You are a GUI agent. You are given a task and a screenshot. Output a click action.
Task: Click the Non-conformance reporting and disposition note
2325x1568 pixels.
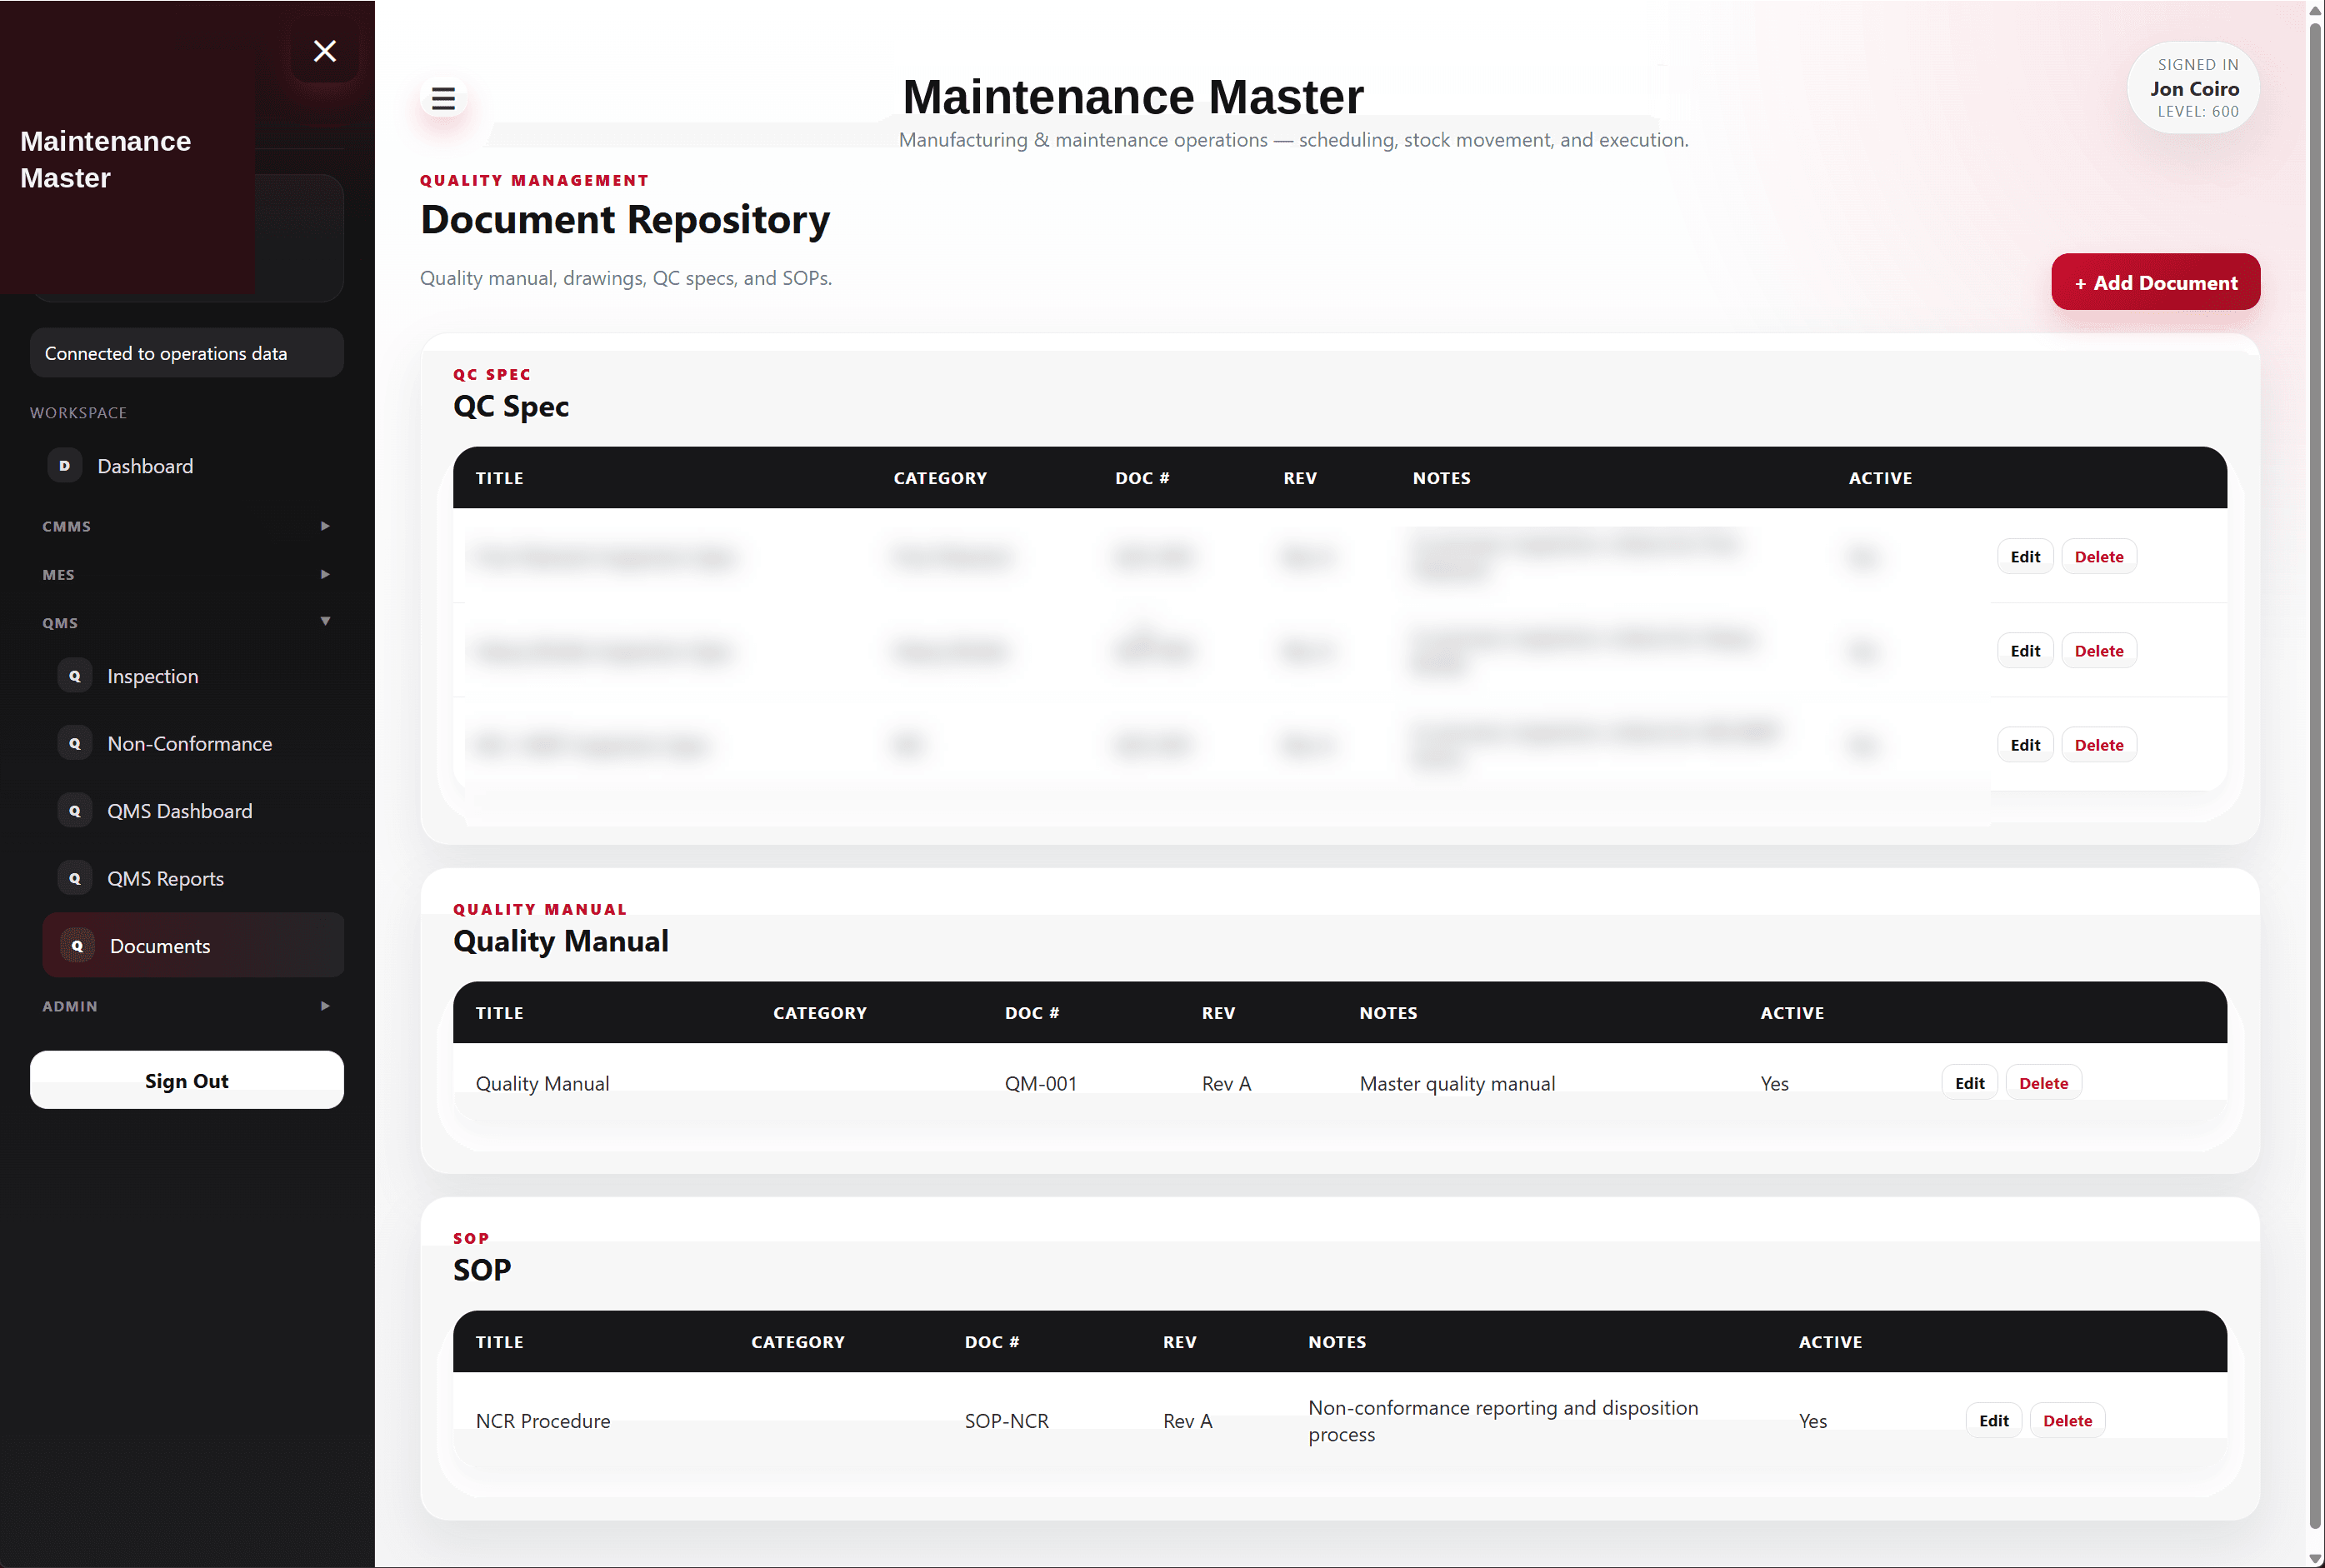(1503, 1421)
